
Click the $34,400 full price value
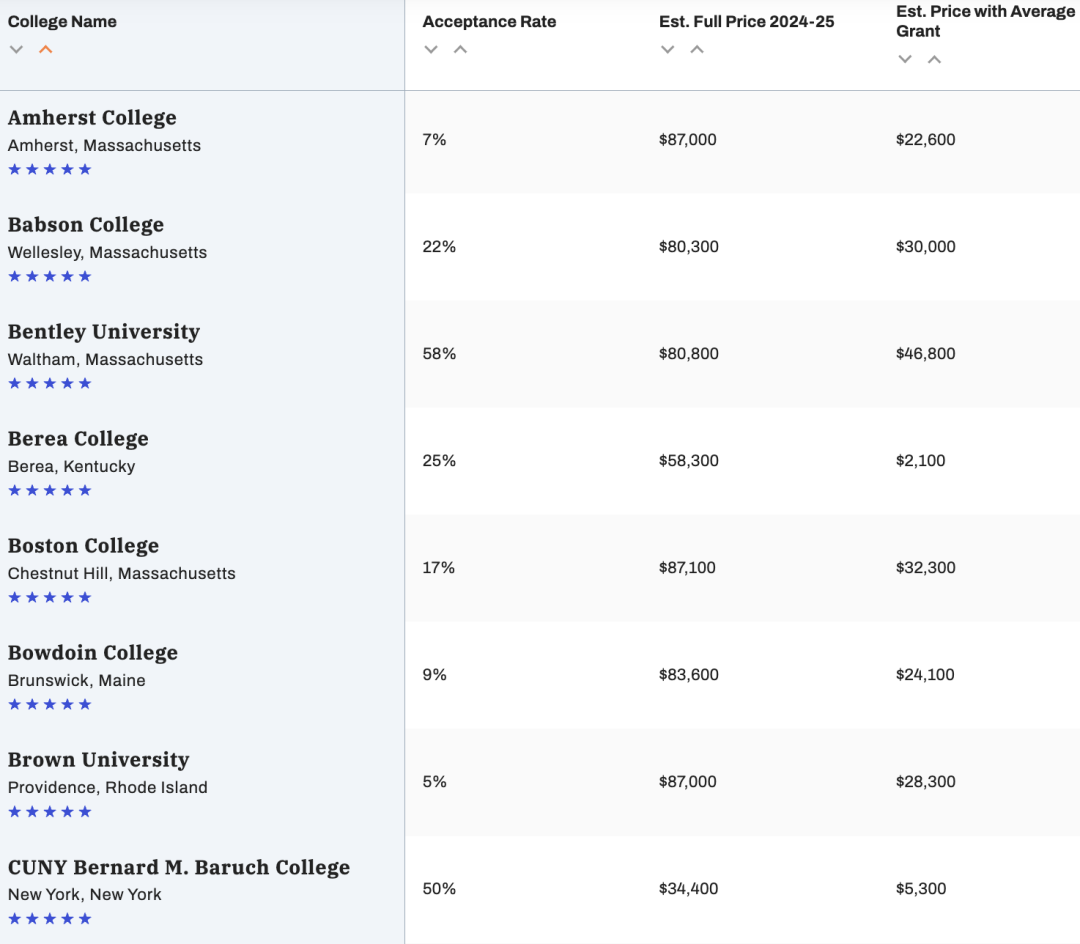689,889
